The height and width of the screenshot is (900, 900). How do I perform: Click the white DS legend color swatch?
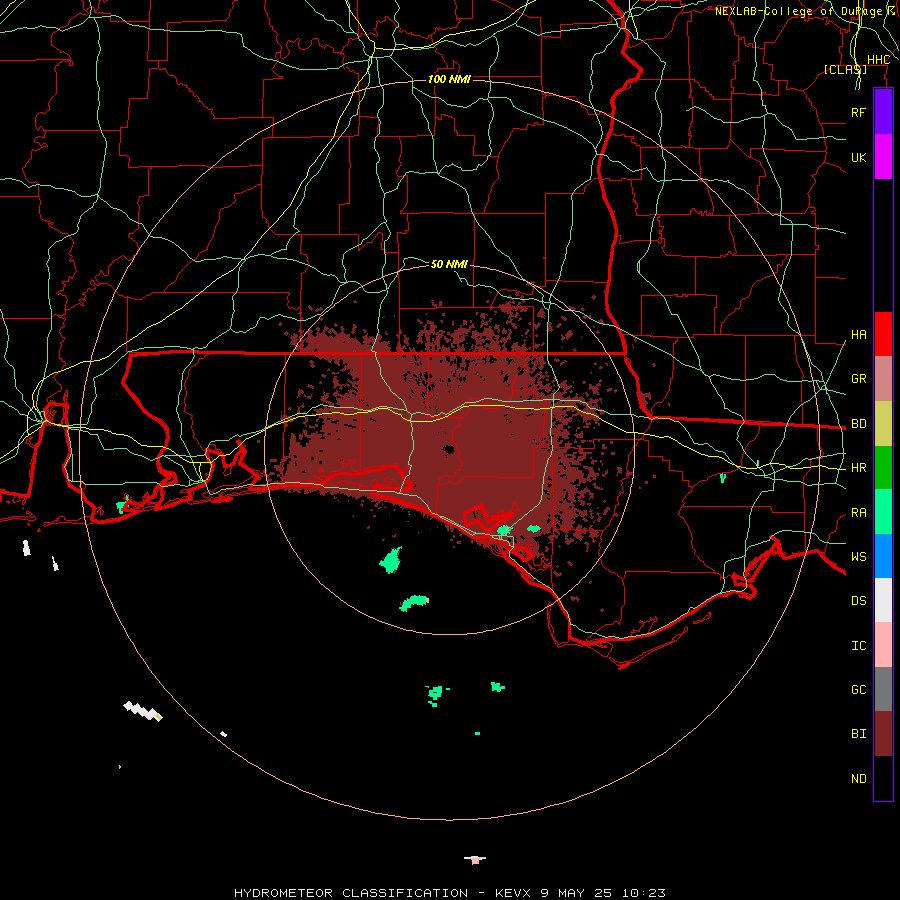tap(883, 600)
